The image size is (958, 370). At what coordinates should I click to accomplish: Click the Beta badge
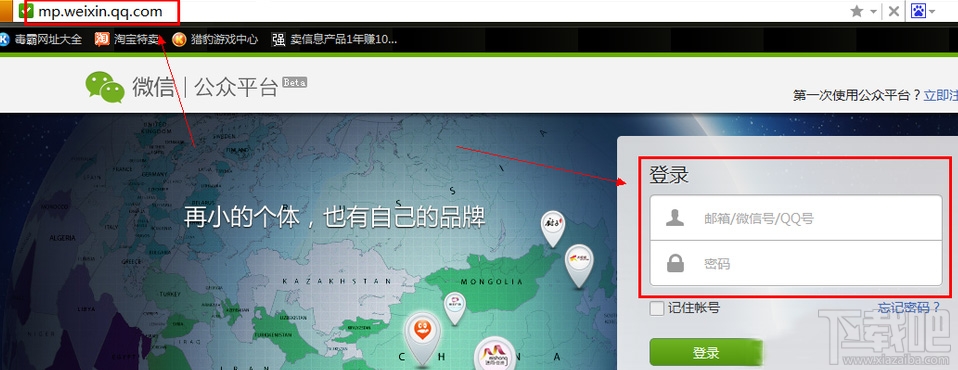click(x=294, y=82)
